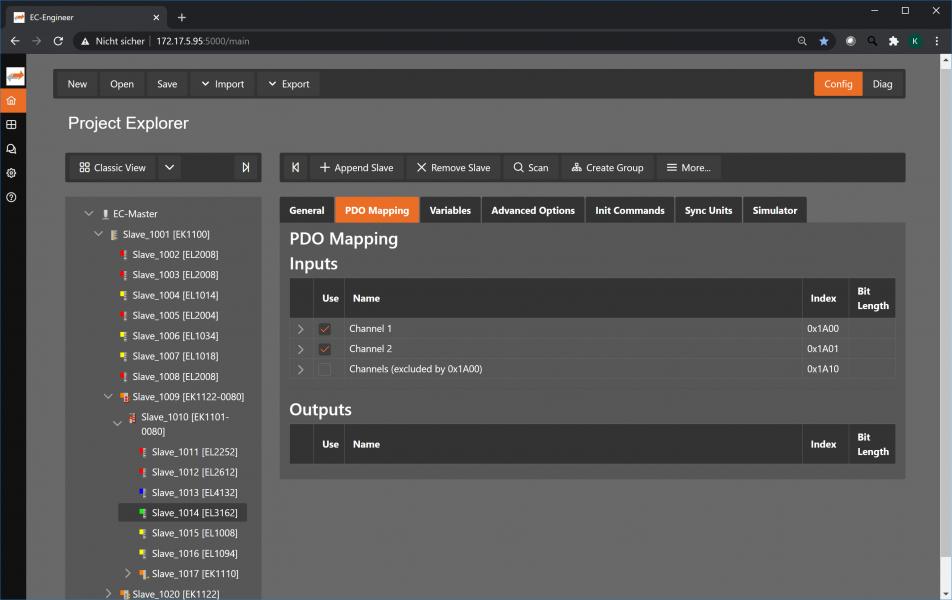
Task: Open the settings gear in left sidebar
Action: pyautogui.click(x=11, y=173)
